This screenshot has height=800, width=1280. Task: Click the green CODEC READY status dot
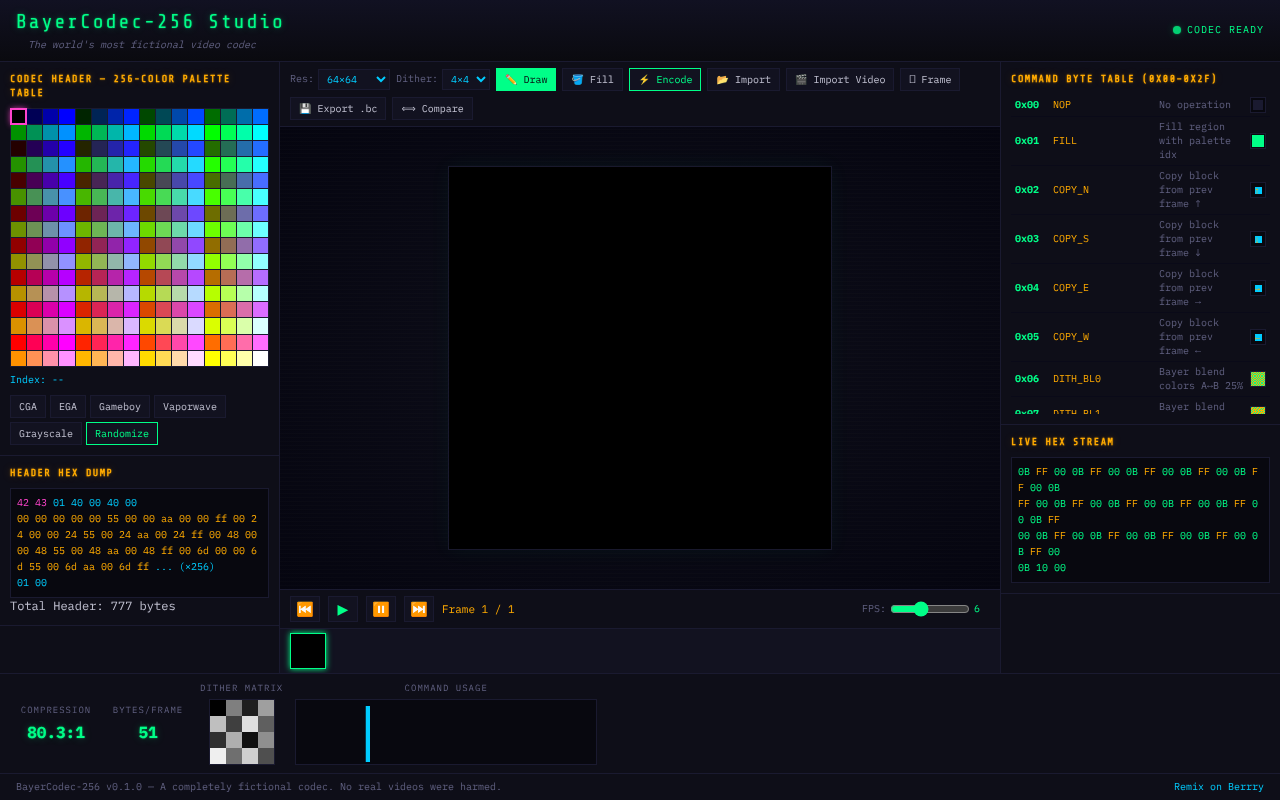[1177, 30]
